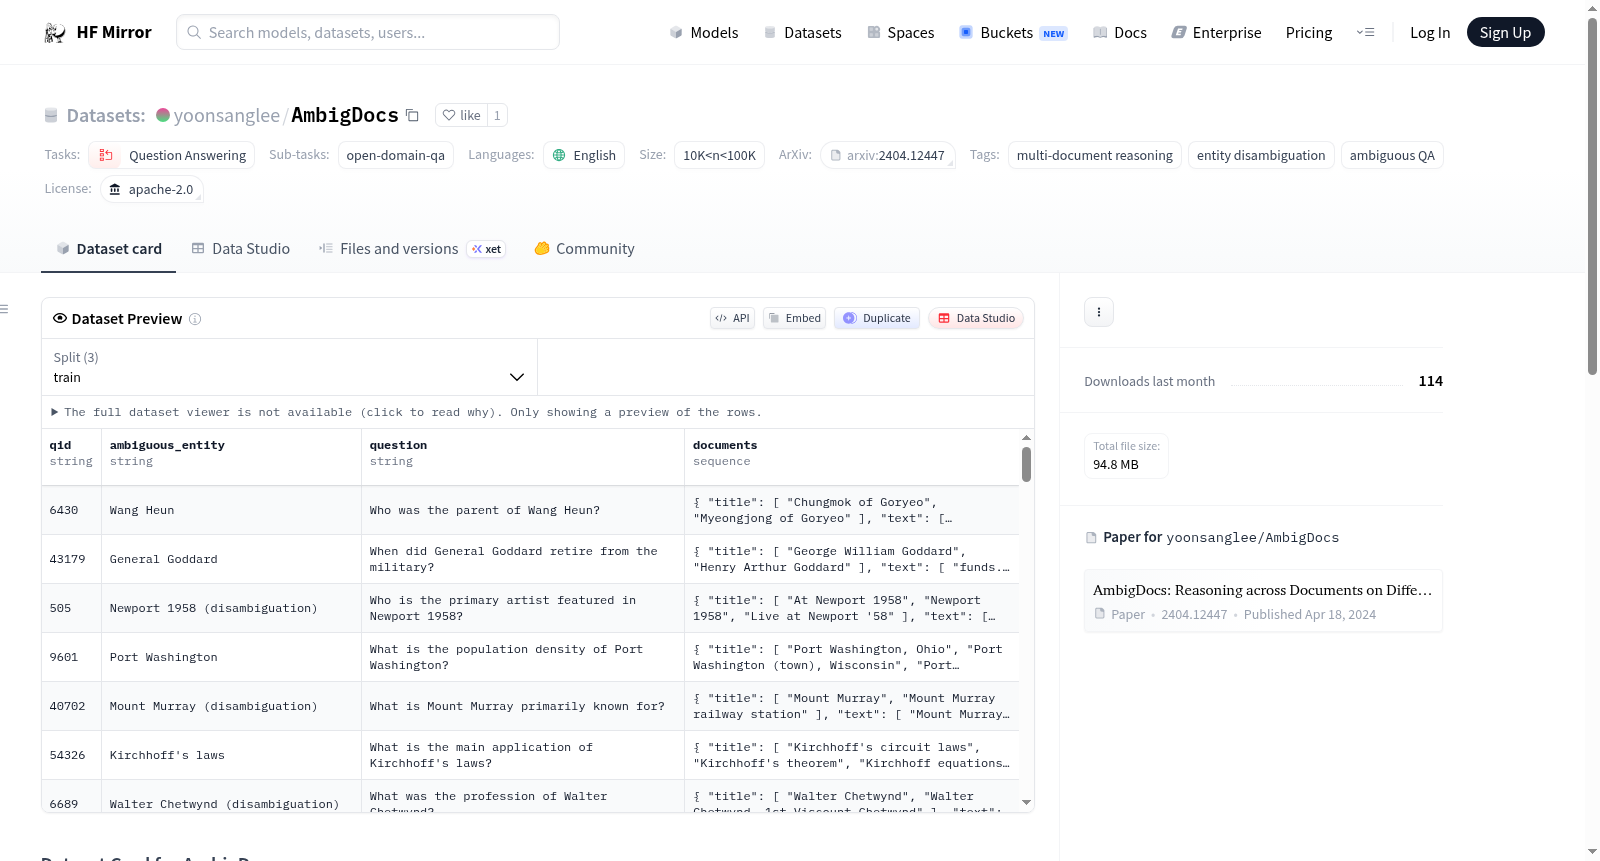Select the Port Washington entity cell
The height and width of the screenshot is (861, 1600).
click(x=231, y=657)
